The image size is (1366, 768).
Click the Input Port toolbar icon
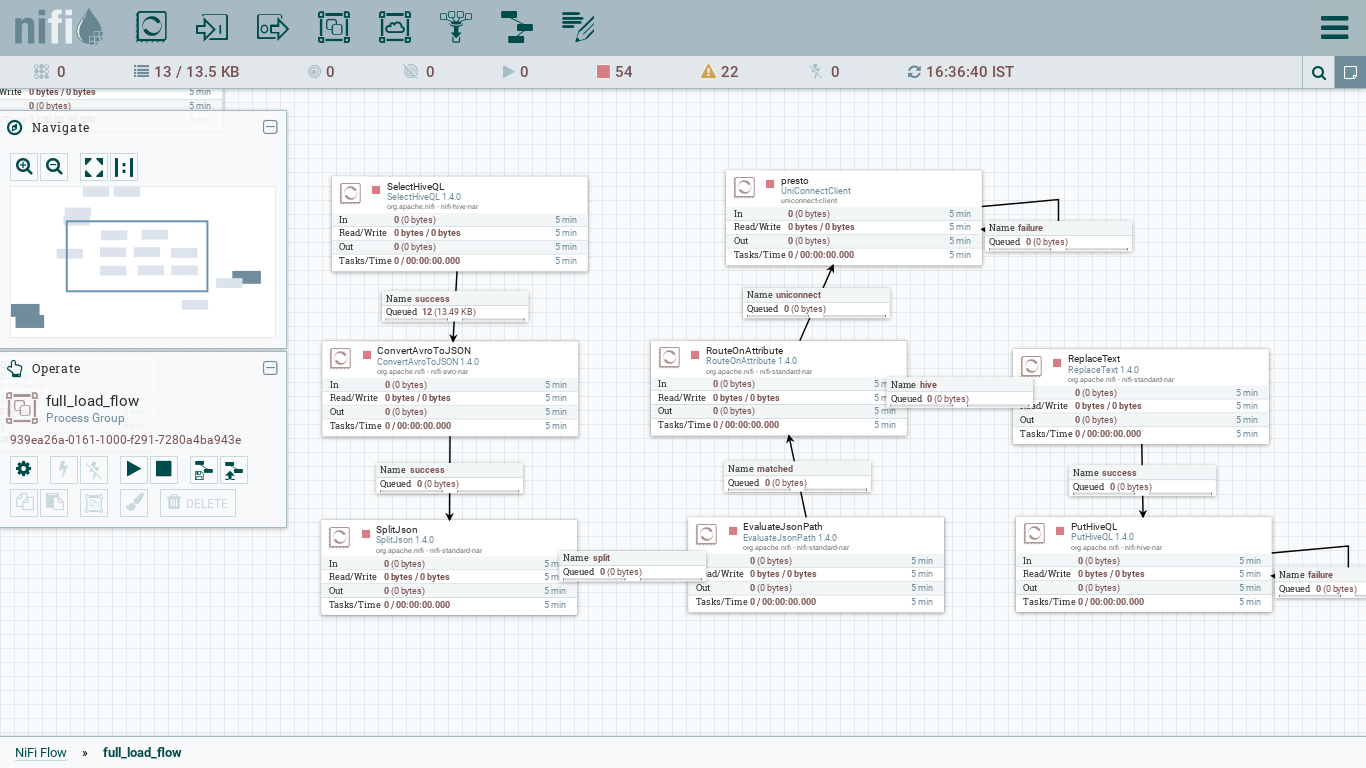(213, 27)
